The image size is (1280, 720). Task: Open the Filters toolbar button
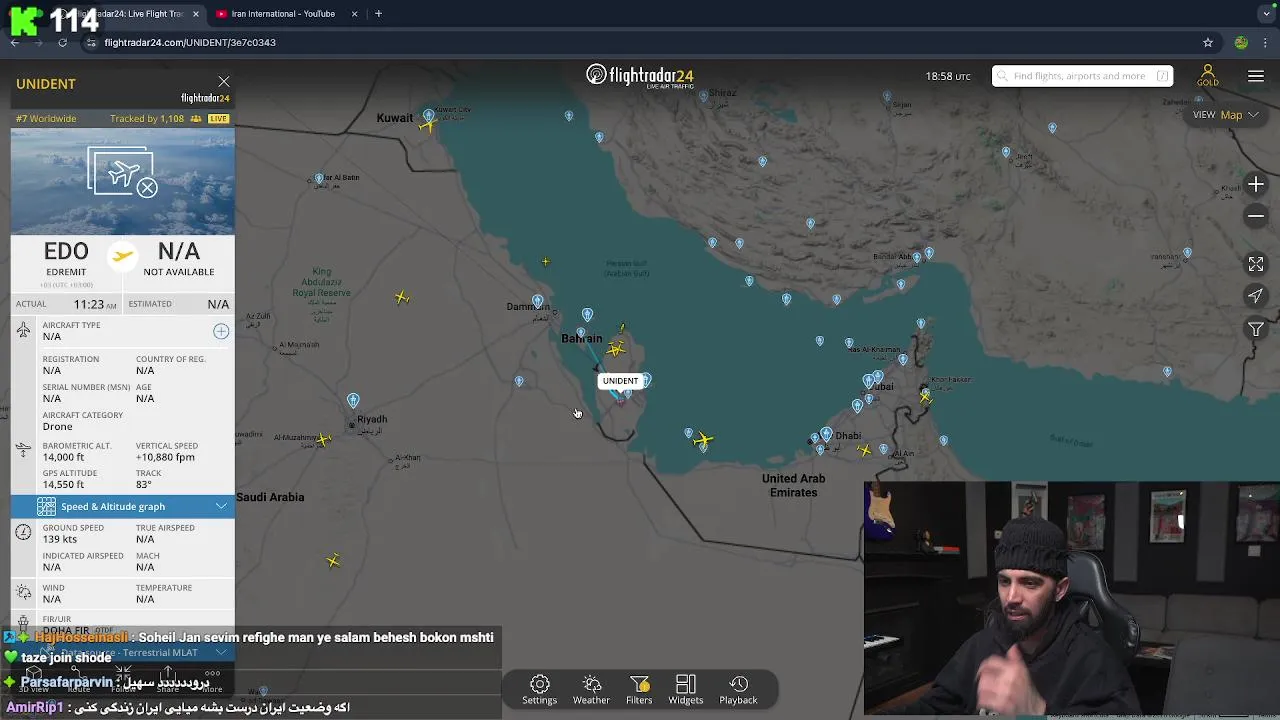639,690
